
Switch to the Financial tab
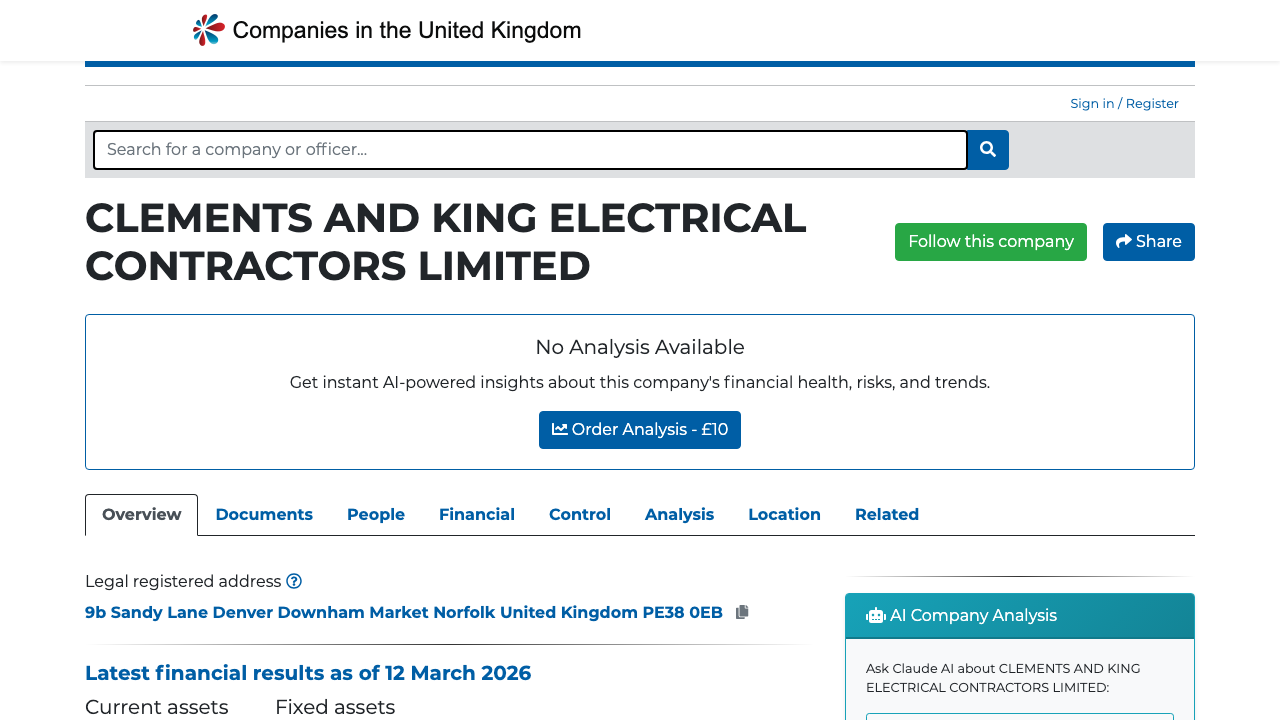477,514
